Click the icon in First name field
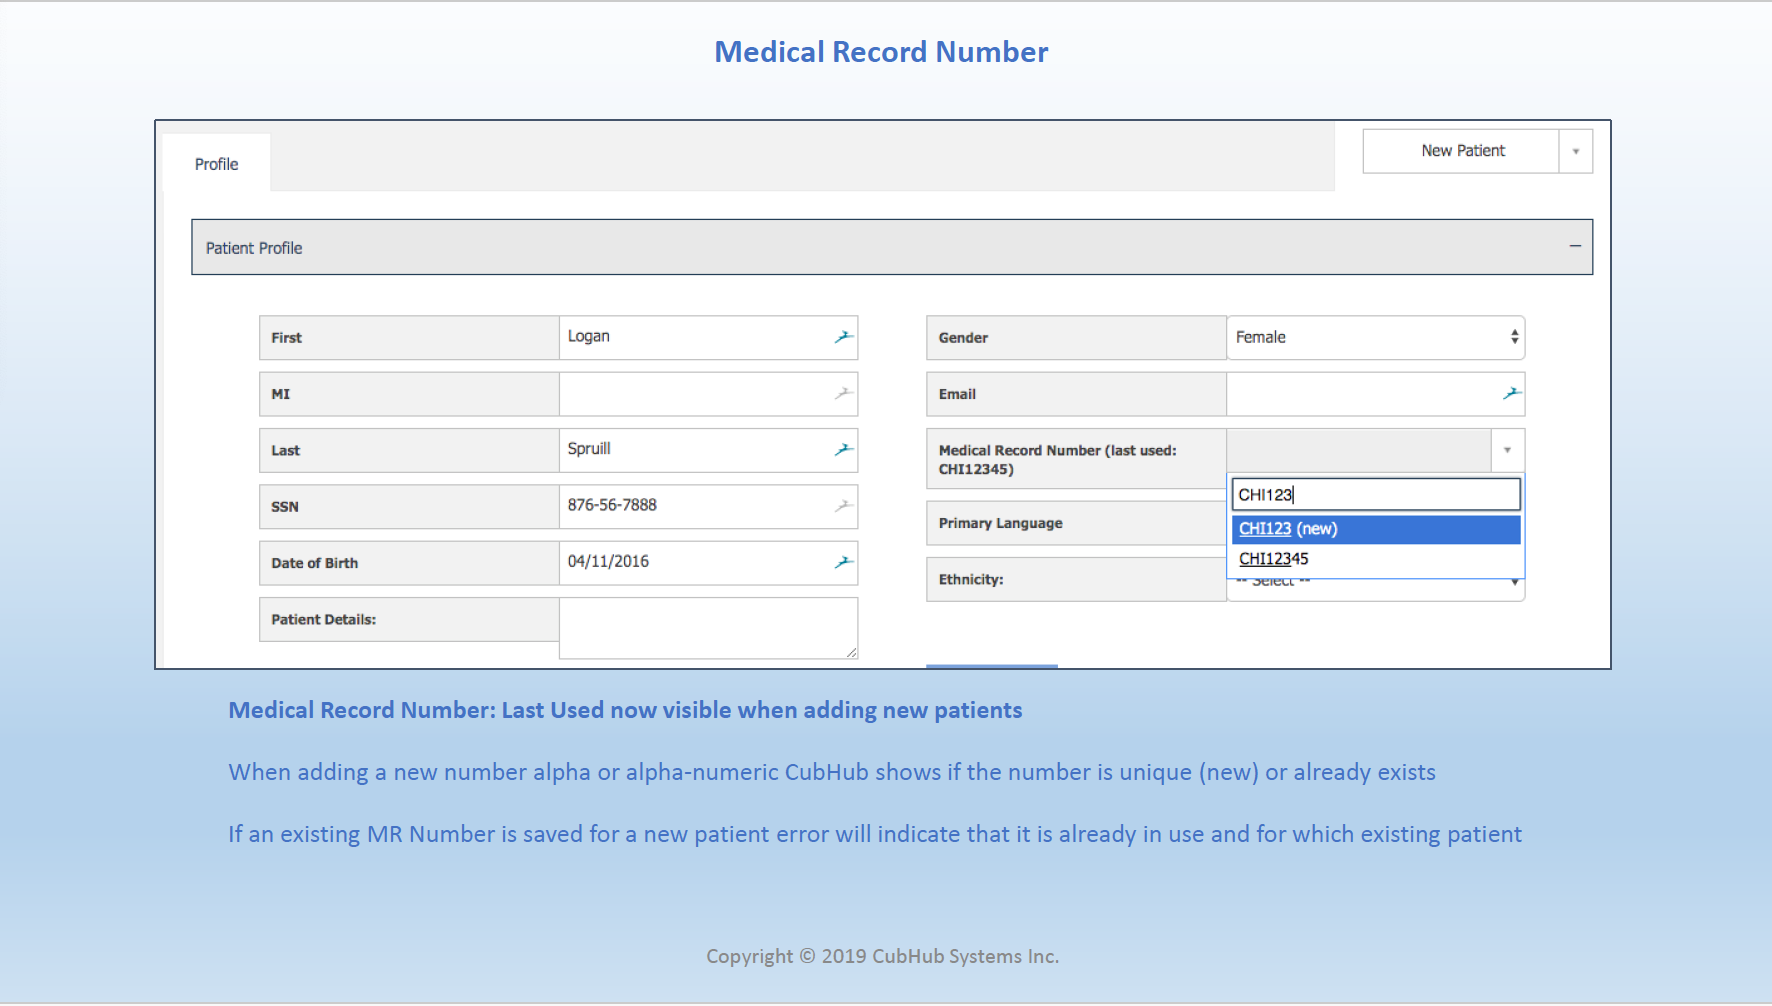Image resolution: width=1772 pixels, height=1006 pixels. point(844,337)
